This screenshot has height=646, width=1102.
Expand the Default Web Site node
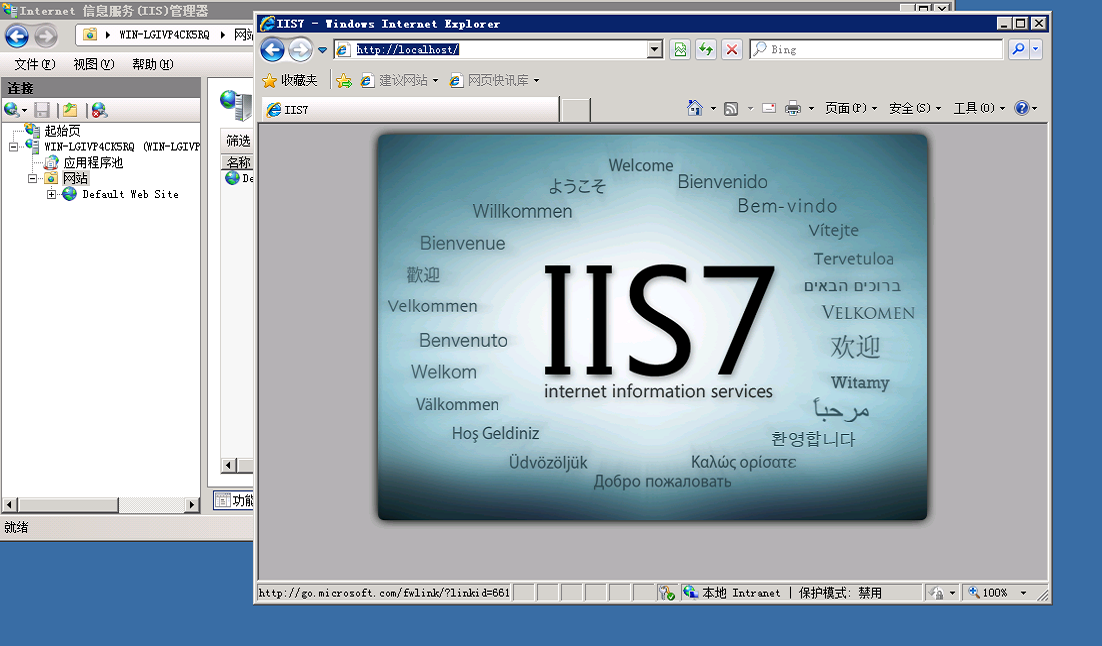click(51, 195)
